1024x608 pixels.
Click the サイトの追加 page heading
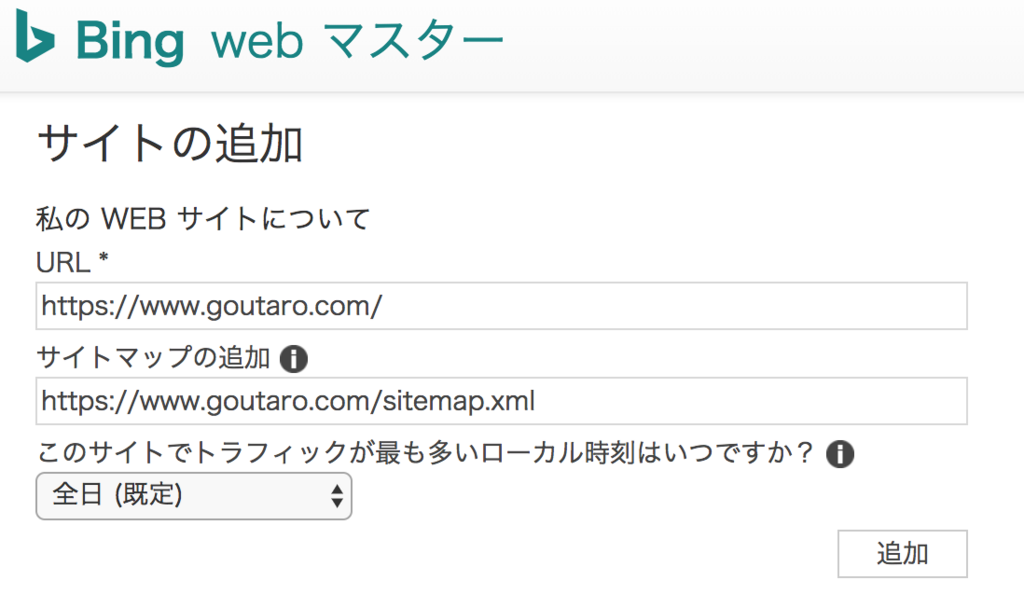point(170,143)
